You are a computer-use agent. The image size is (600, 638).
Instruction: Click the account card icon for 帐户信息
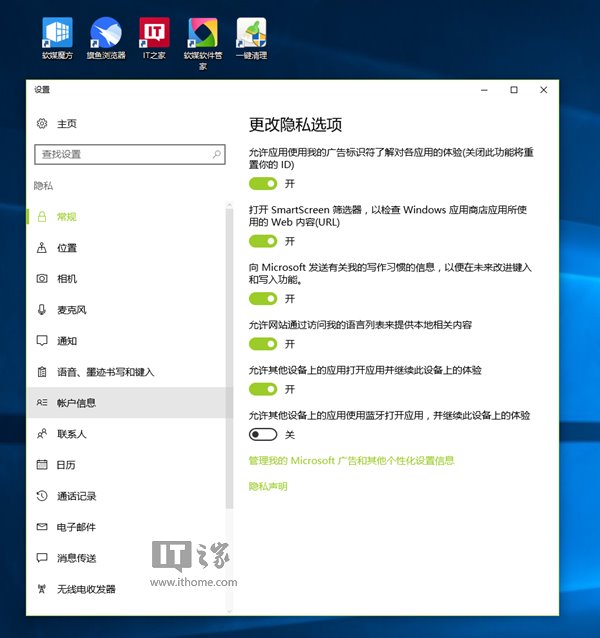(42, 402)
